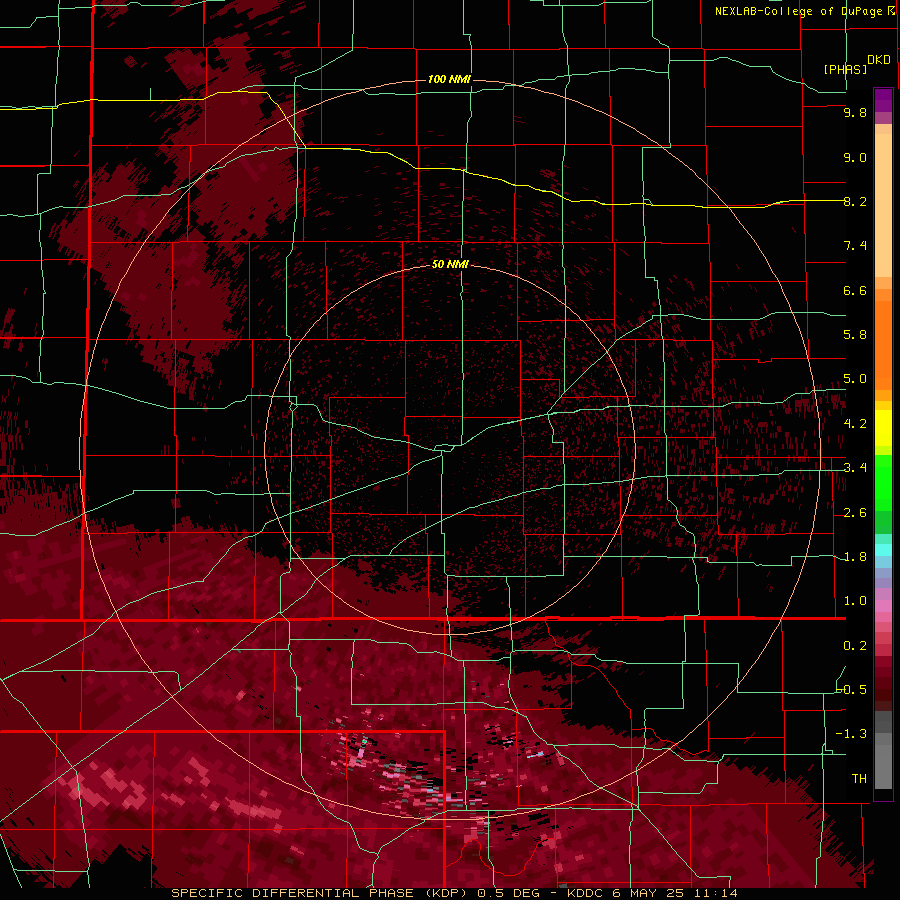Click the 5.0 value on color scale
This screenshot has width=900, height=900.
pos(855,379)
